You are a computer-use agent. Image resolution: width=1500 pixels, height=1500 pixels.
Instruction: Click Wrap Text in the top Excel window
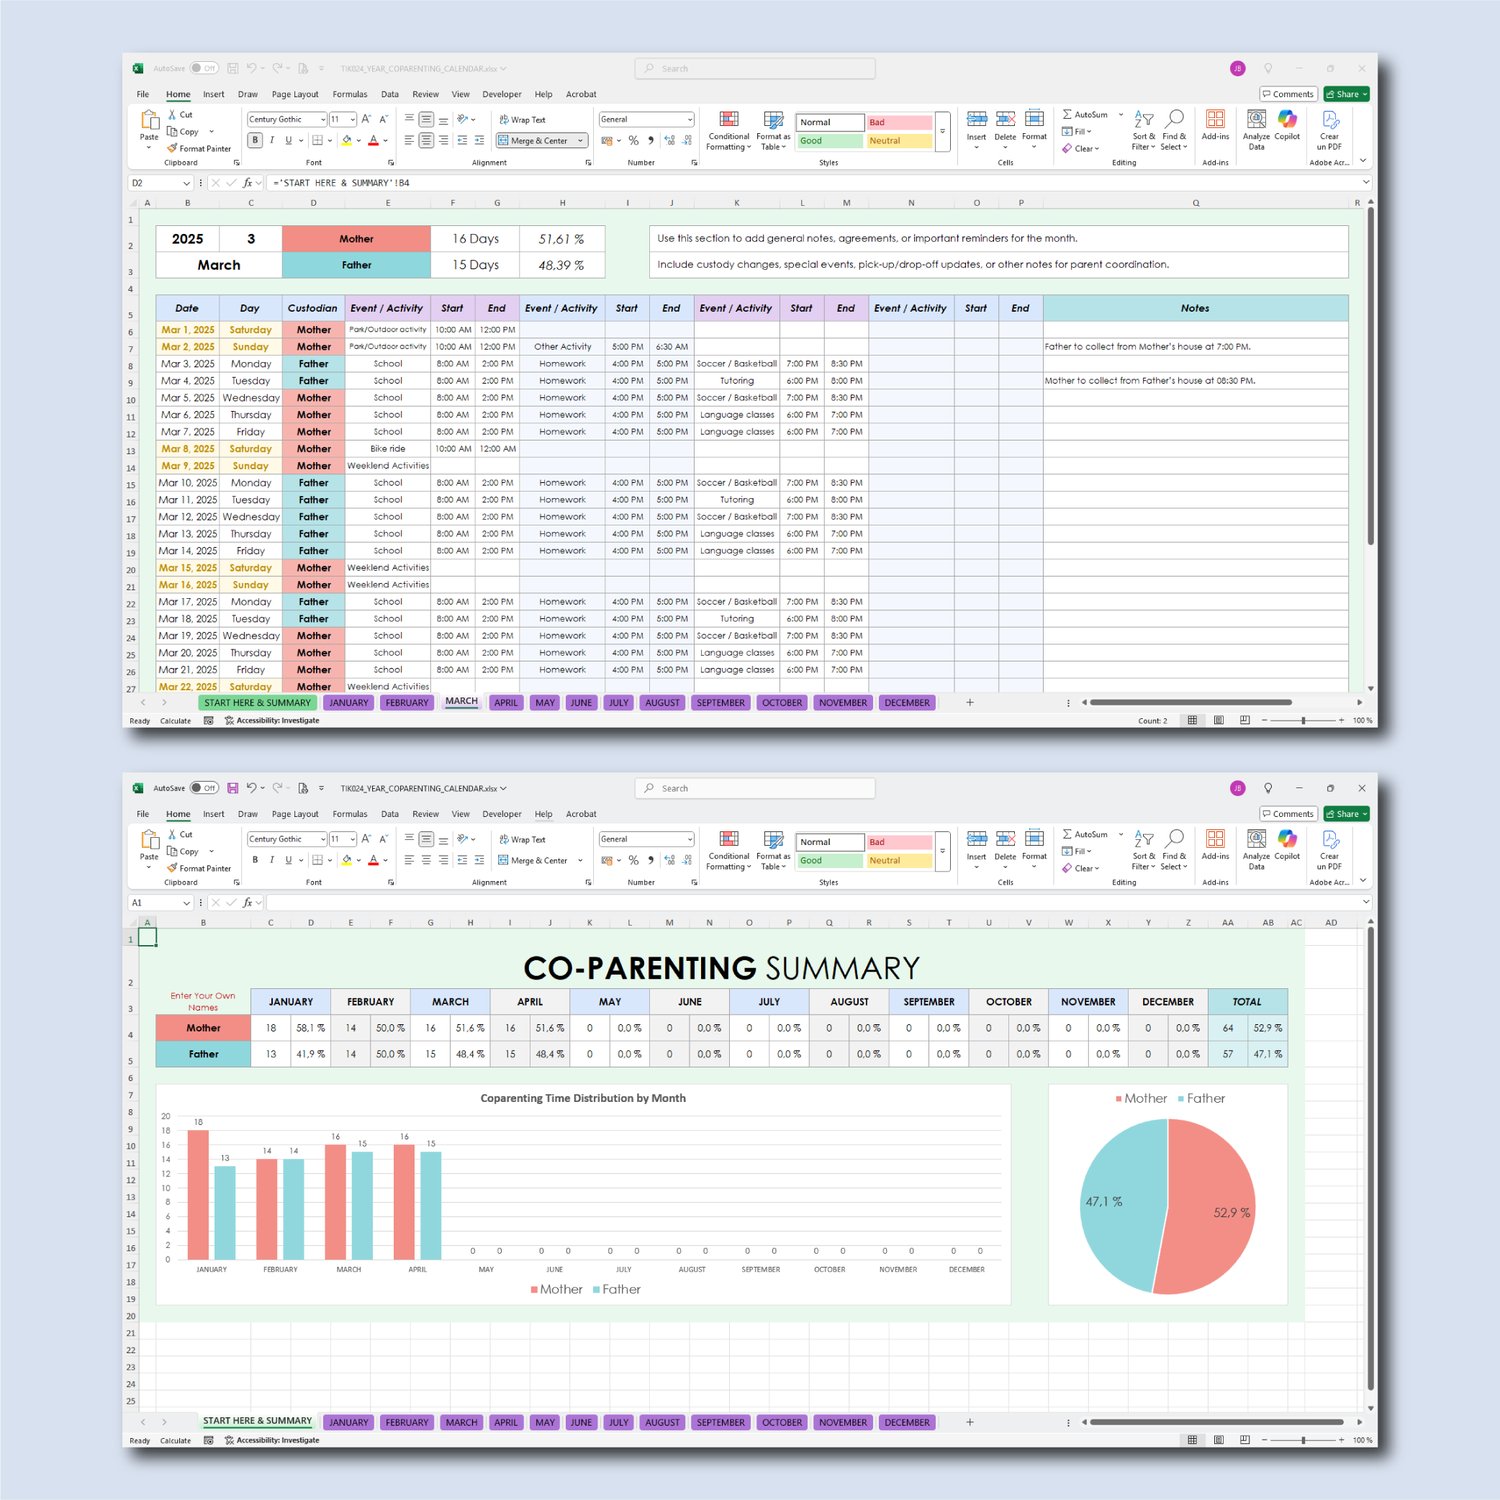pyautogui.click(x=523, y=120)
